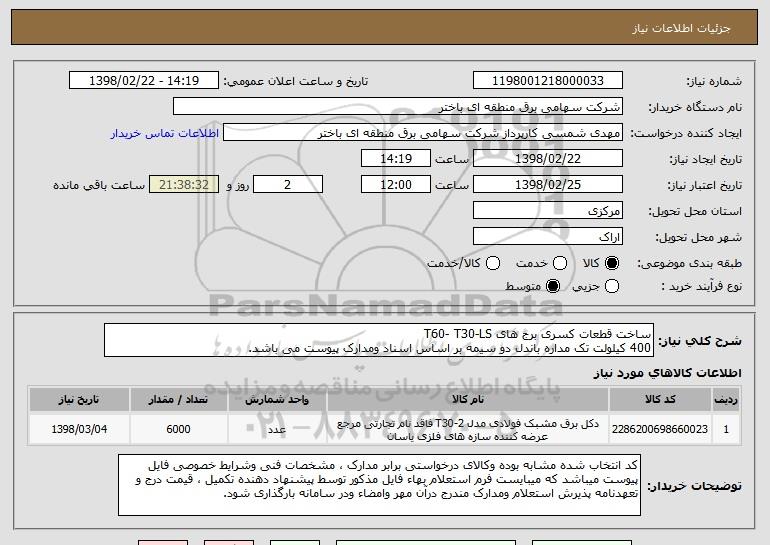
Task: Click the quantity cell 6000
Action: (179, 429)
